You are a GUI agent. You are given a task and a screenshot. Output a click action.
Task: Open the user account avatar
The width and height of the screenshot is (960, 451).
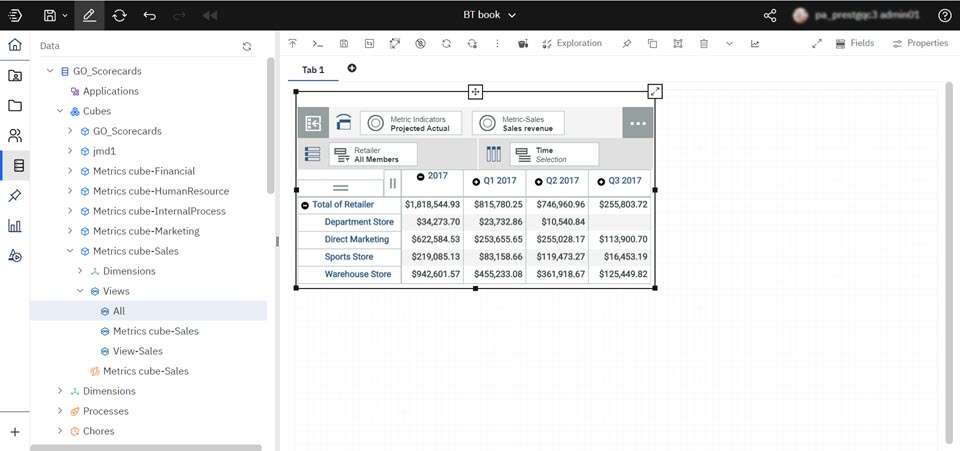click(800, 15)
